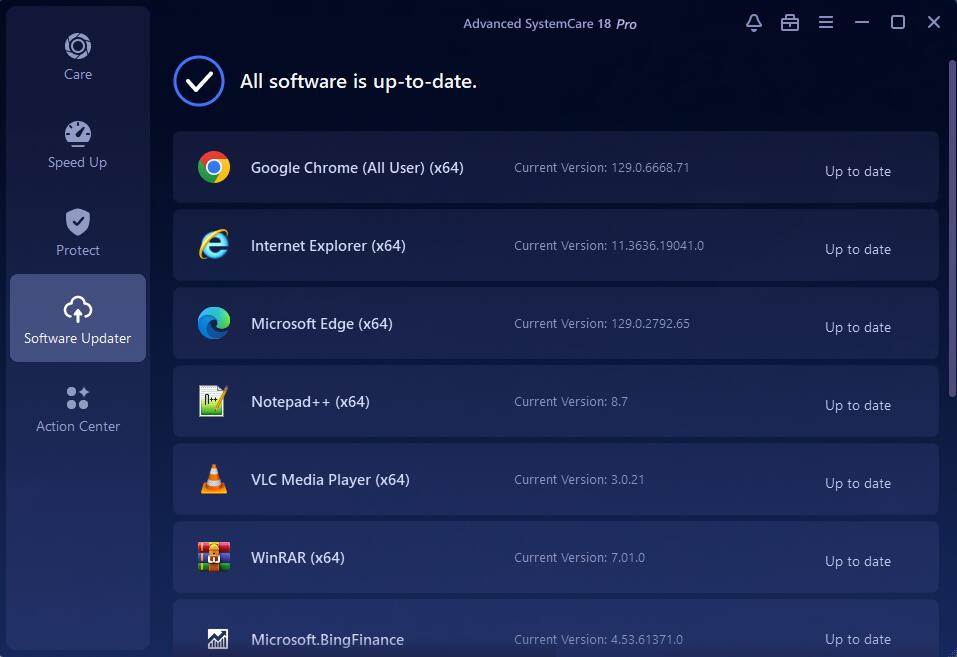Click Up to date status for WinRAR

tap(858, 562)
